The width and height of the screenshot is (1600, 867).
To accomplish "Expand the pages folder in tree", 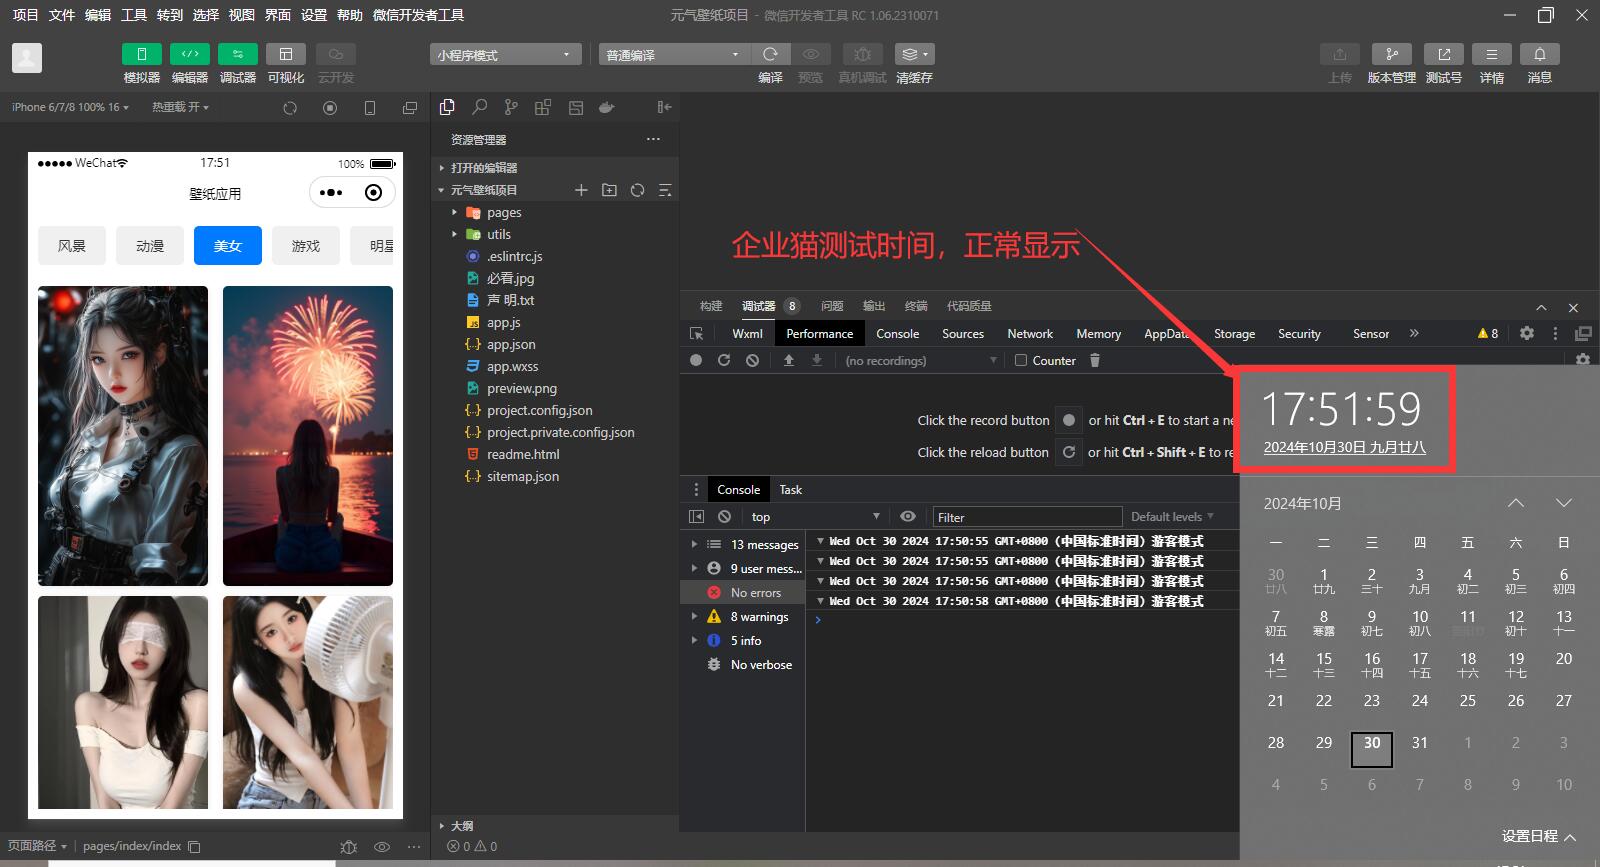I will point(454,212).
